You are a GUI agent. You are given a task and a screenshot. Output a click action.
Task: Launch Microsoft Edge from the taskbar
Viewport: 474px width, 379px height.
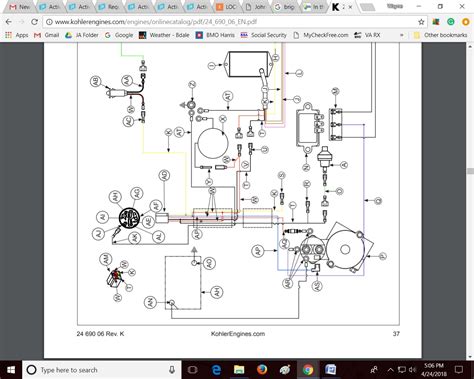[217, 370]
